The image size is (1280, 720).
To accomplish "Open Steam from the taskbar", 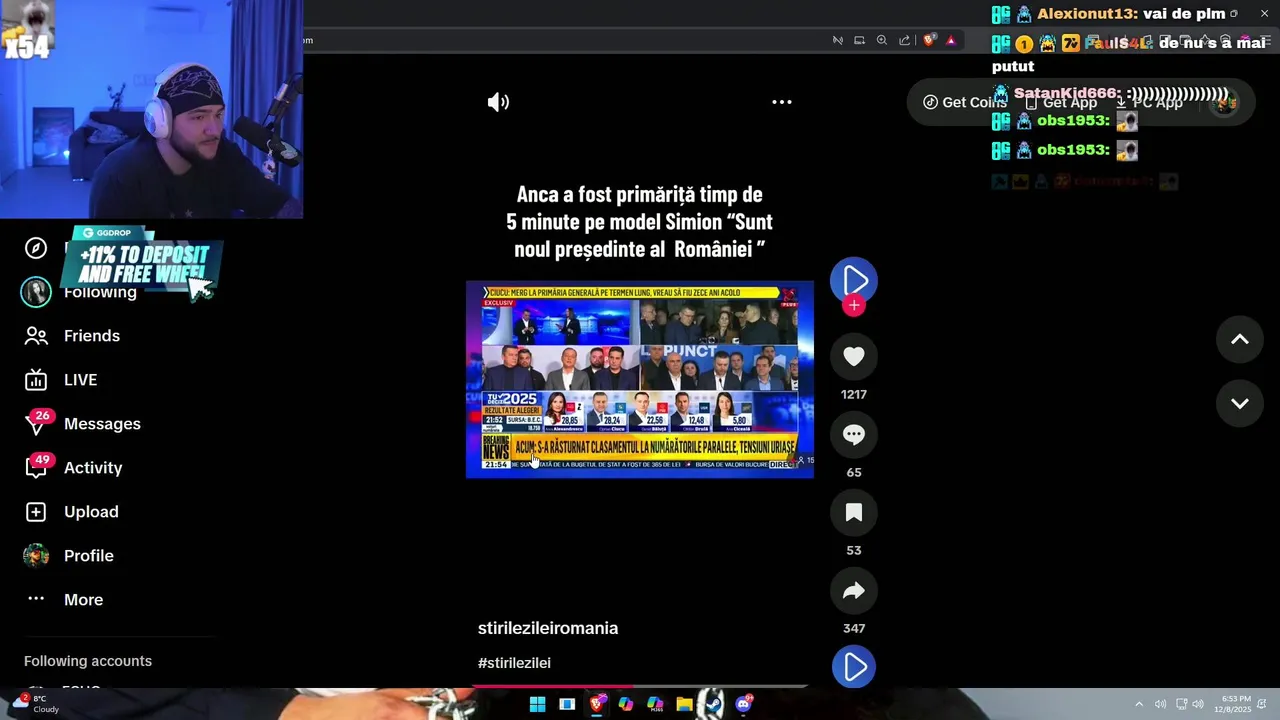I will 713,704.
